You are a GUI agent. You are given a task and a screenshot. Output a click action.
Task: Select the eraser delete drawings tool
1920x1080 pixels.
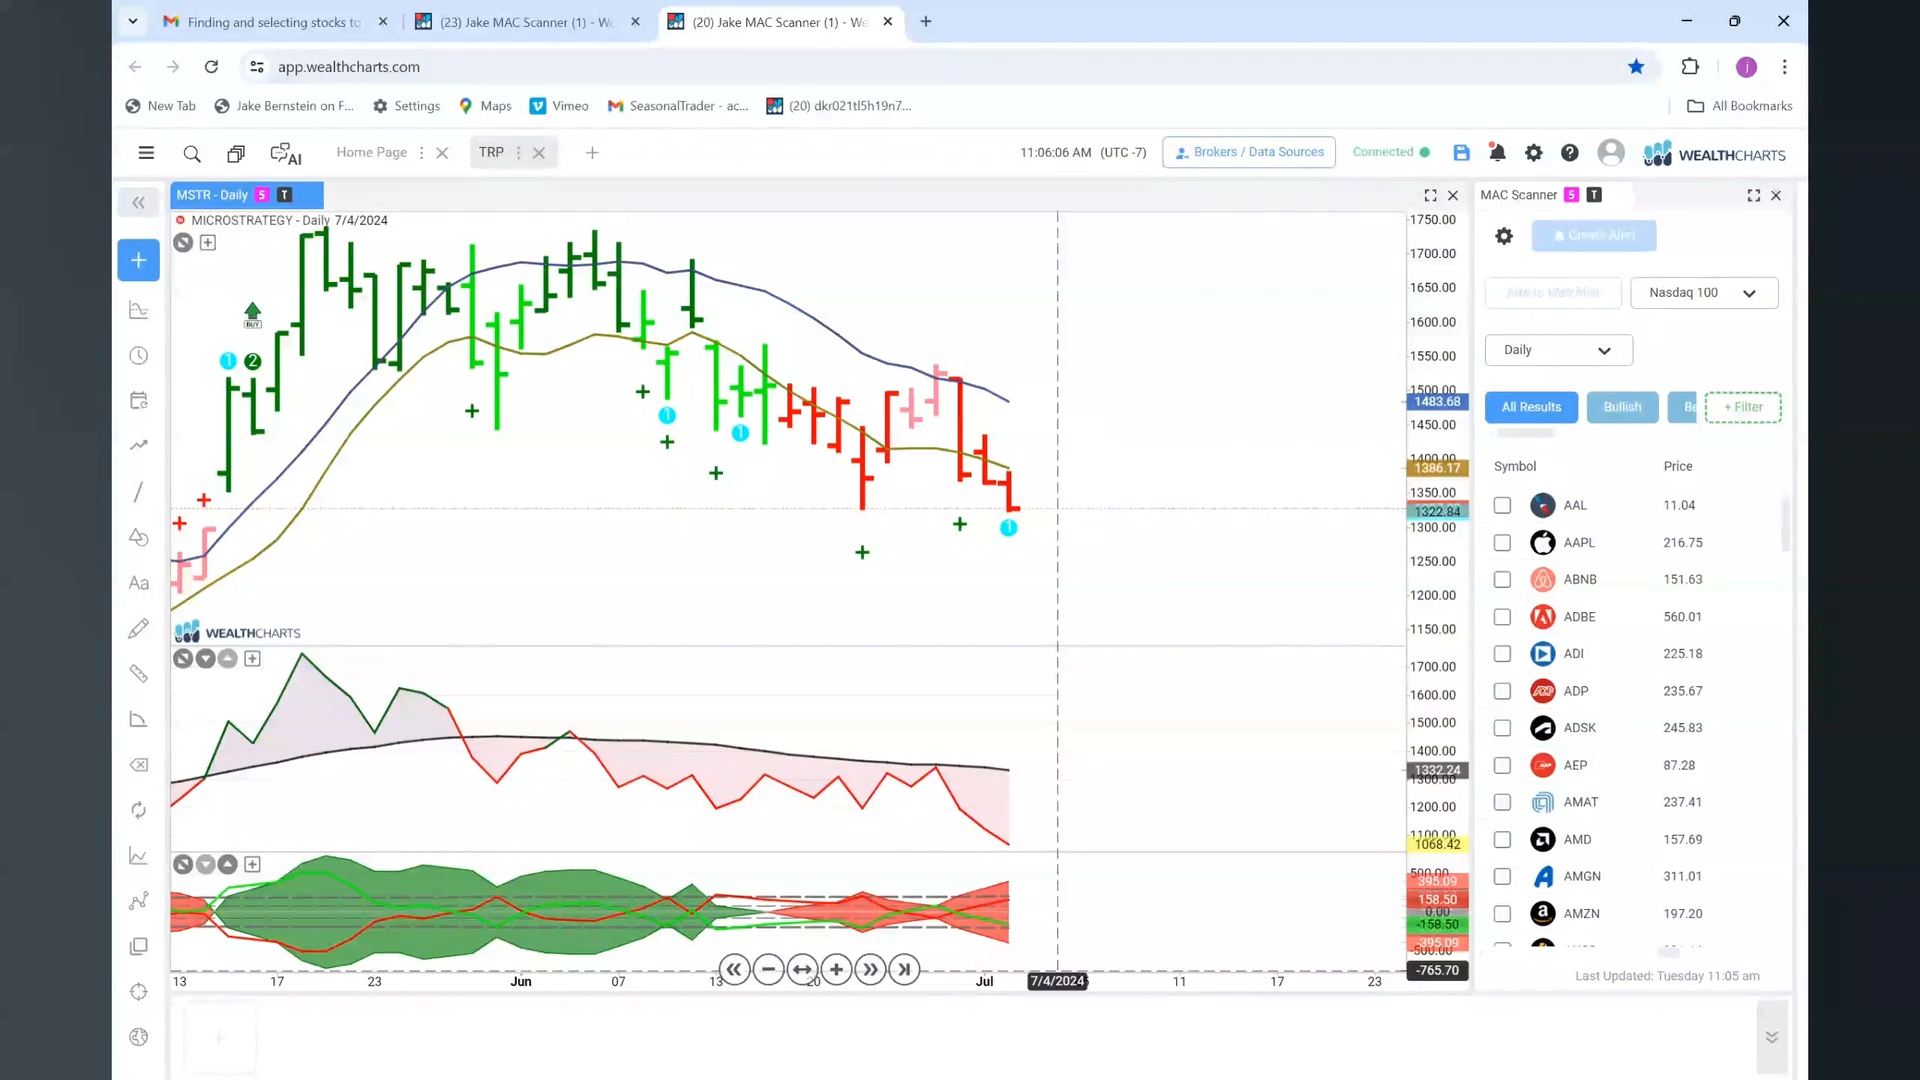click(139, 765)
